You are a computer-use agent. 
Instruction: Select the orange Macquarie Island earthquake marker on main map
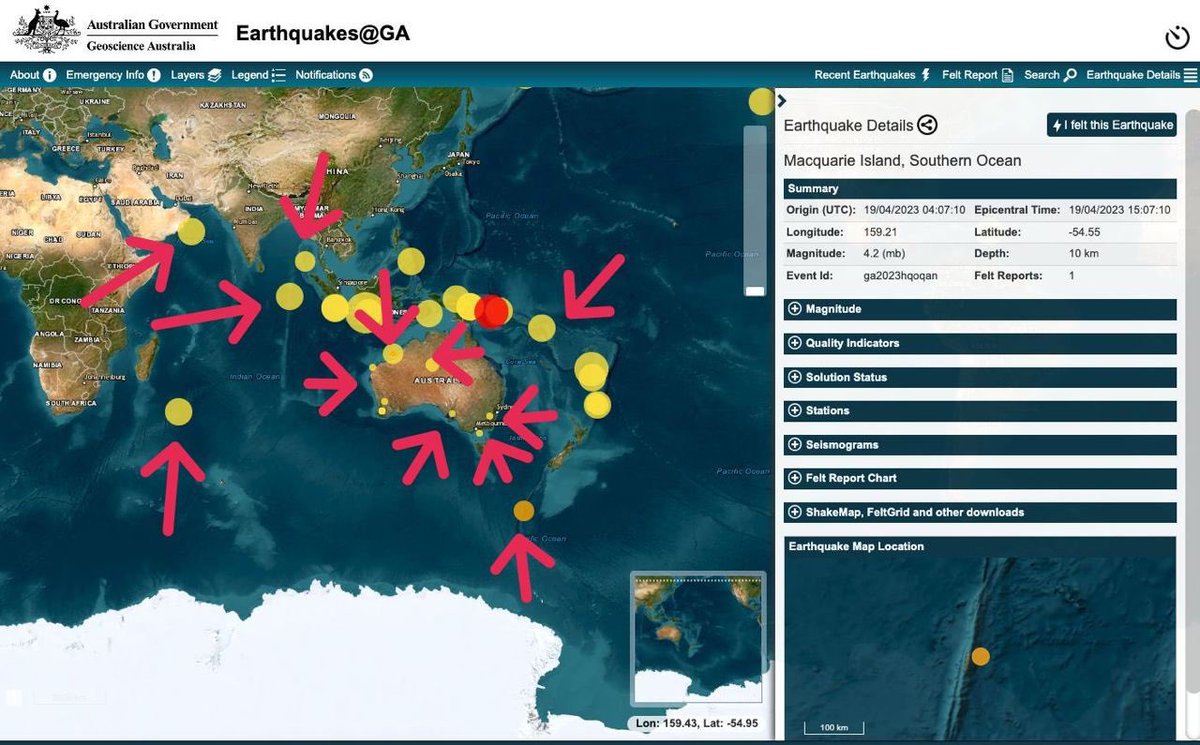click(524, 511)
